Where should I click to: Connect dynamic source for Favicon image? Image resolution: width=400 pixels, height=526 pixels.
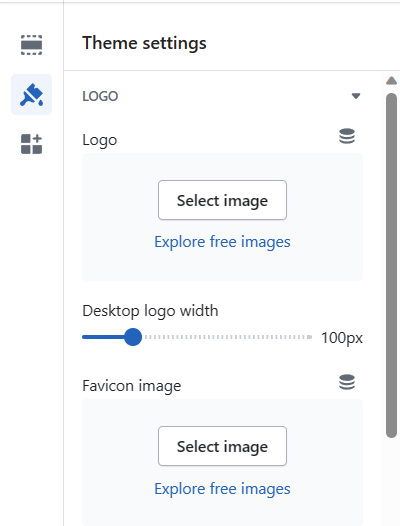[x=347, y=382]
